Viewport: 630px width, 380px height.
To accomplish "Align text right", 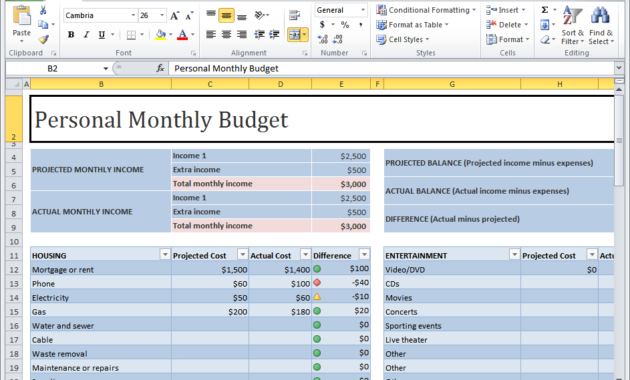I will pos(242,35).
